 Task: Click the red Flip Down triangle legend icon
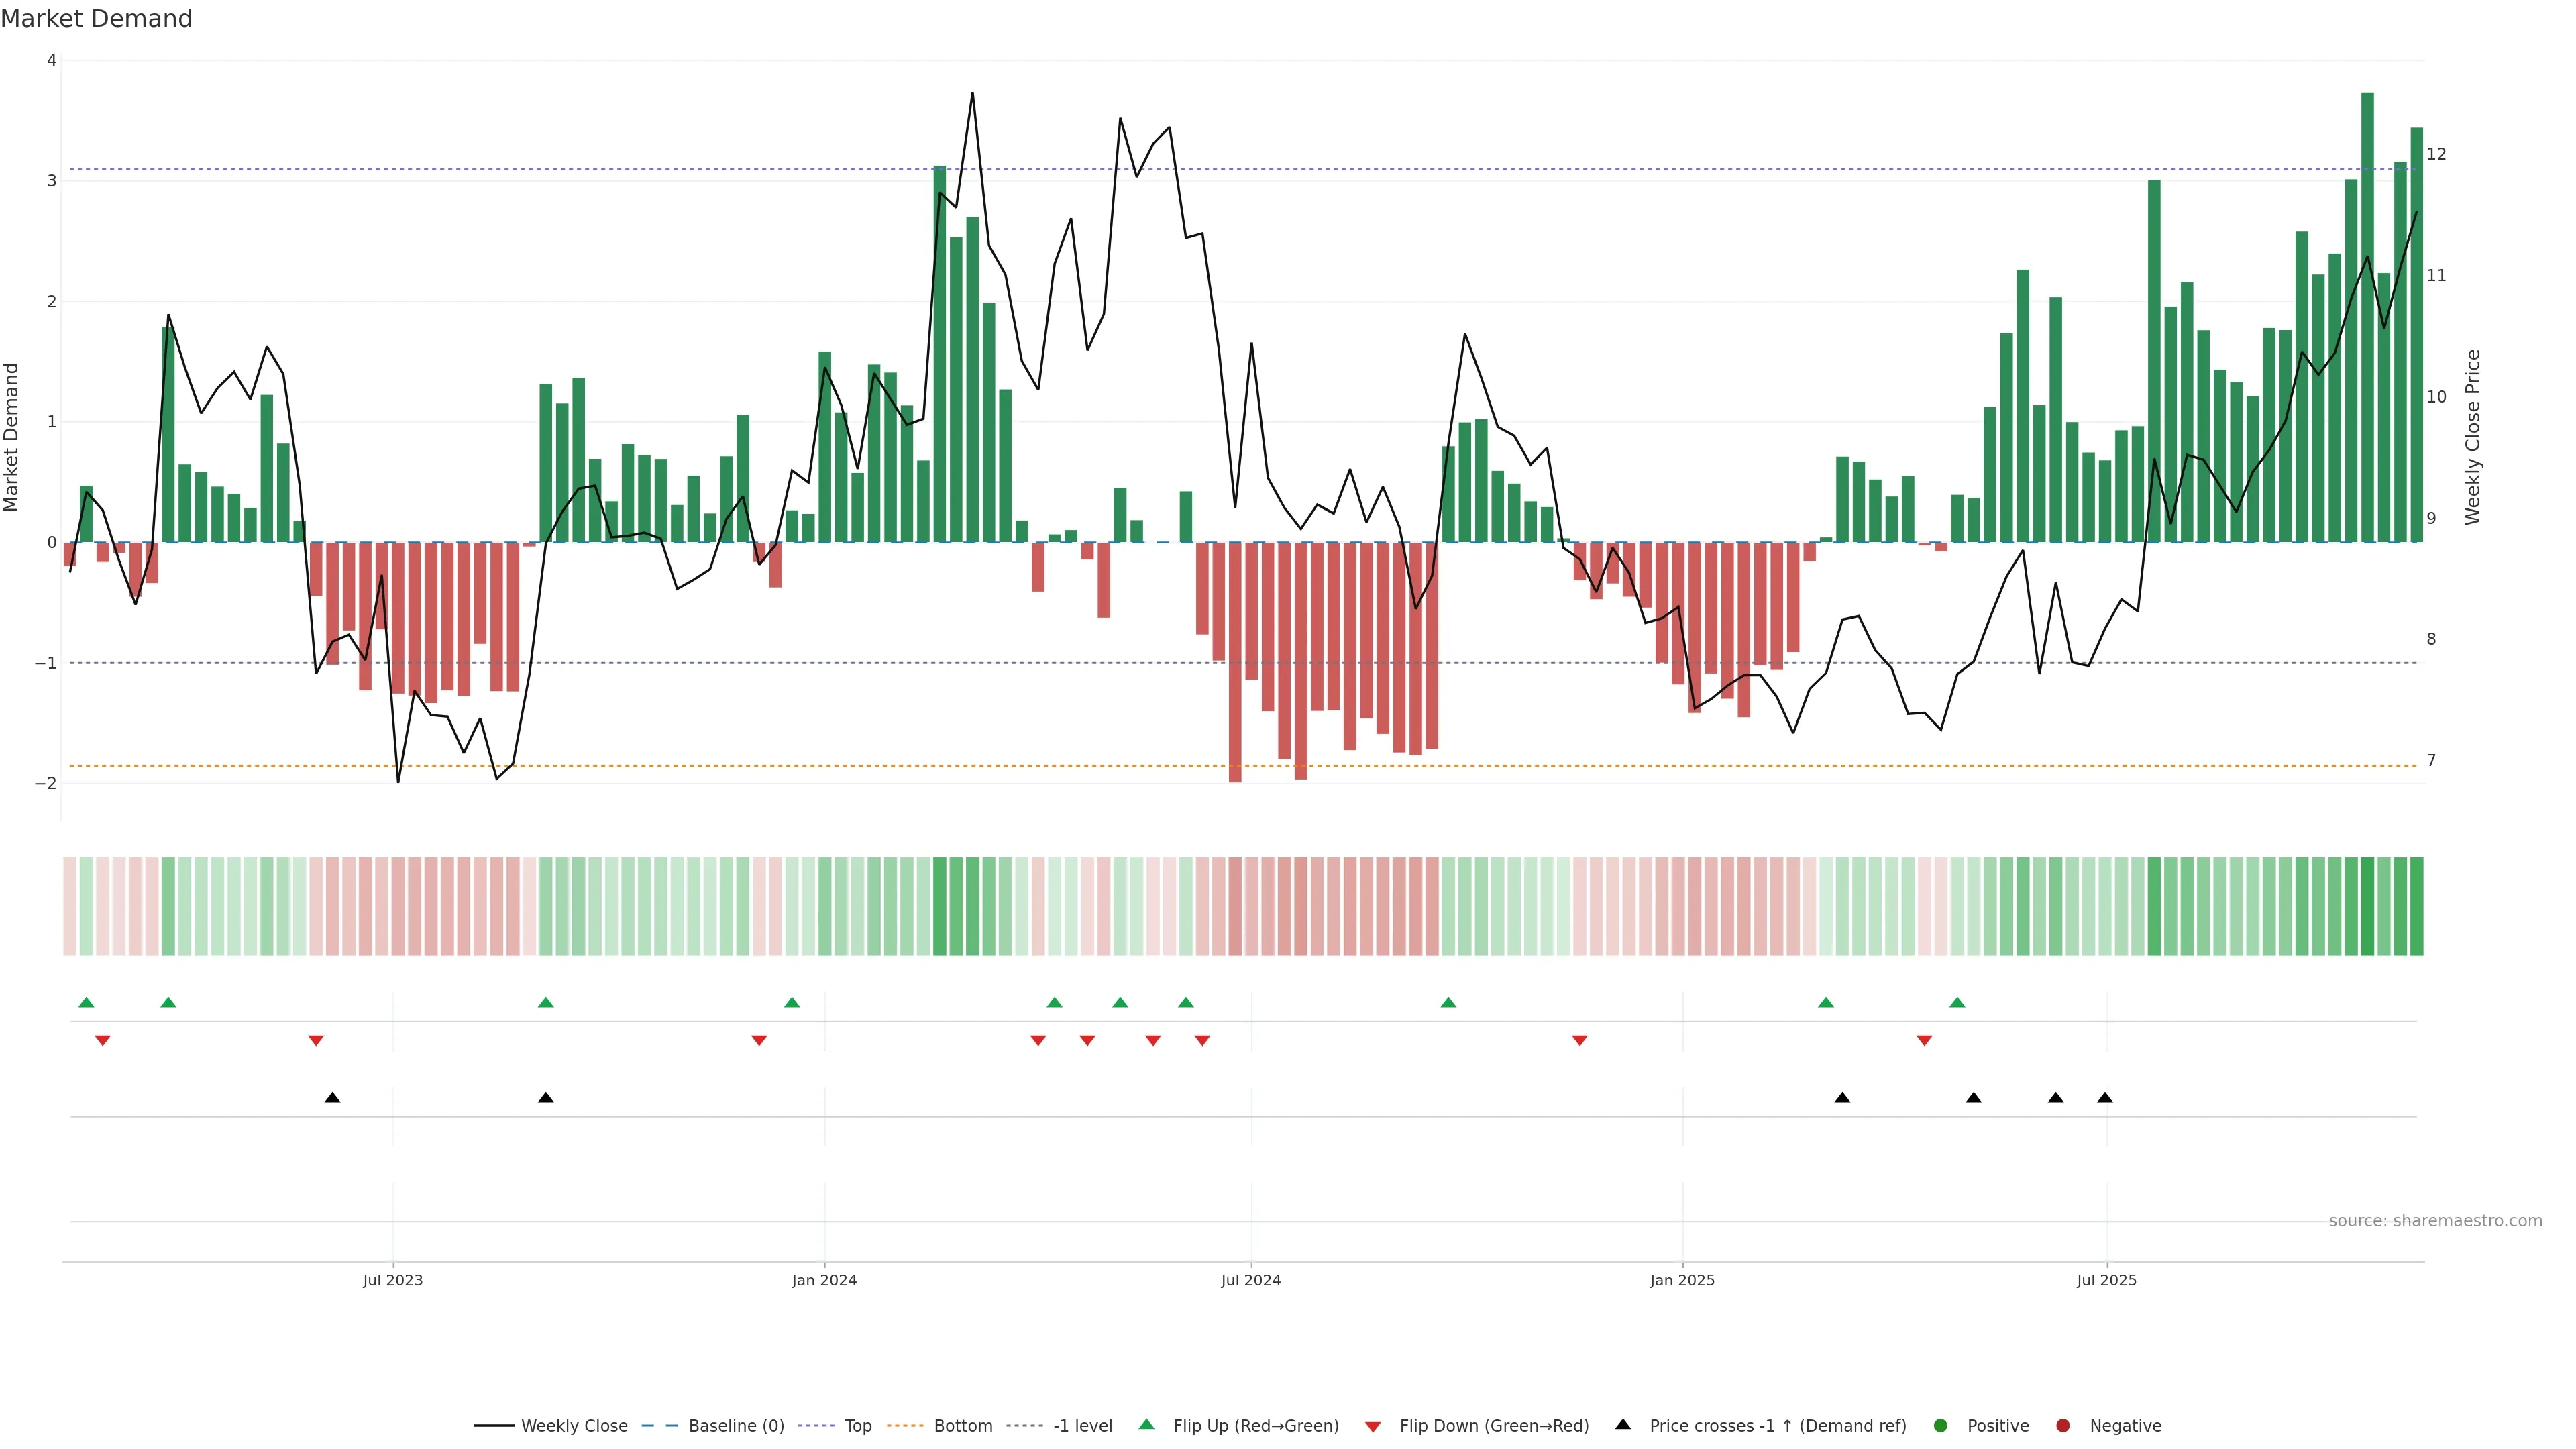(1373, 1426)
